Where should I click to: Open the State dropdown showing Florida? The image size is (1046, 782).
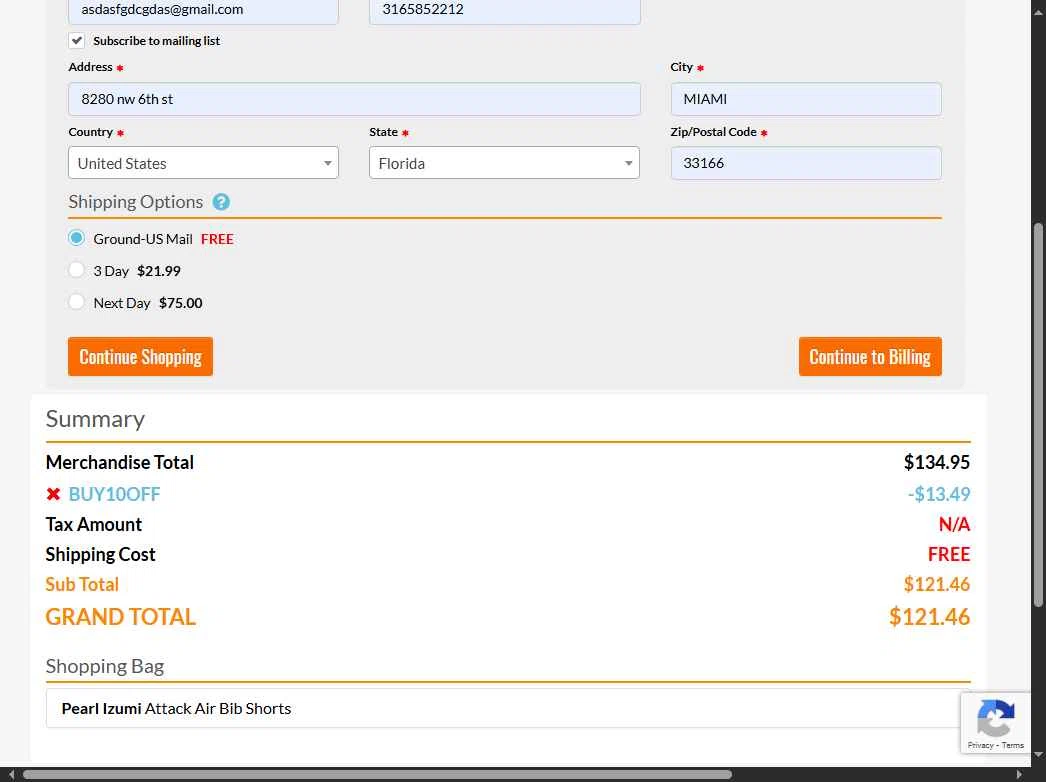tap(504, 163)
